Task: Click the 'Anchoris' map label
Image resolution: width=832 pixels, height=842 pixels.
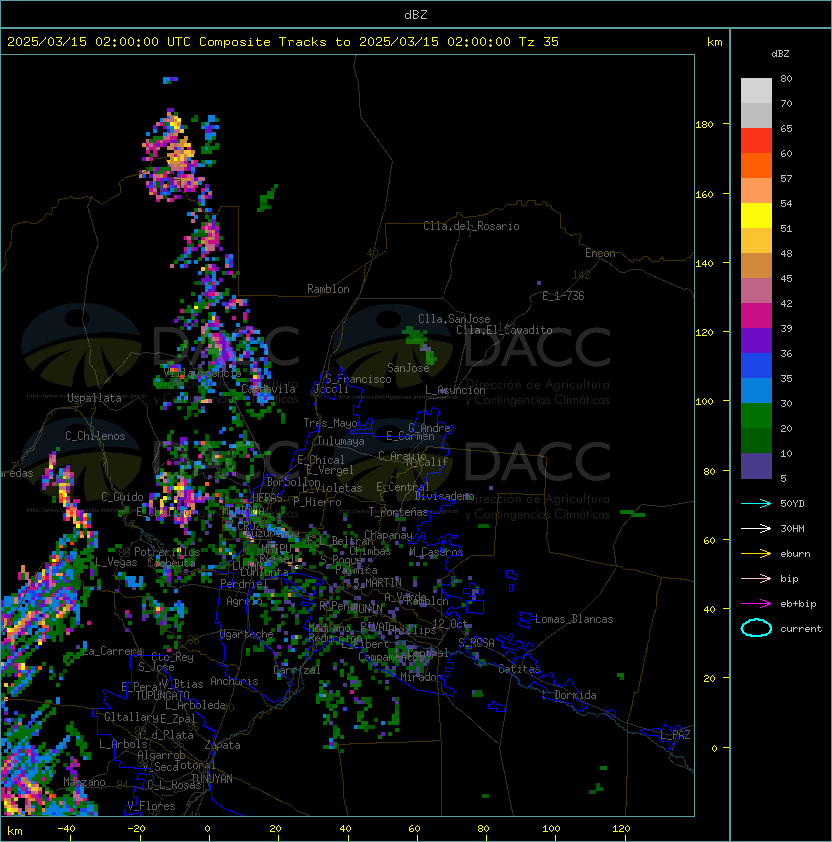Action: point(234,681)
